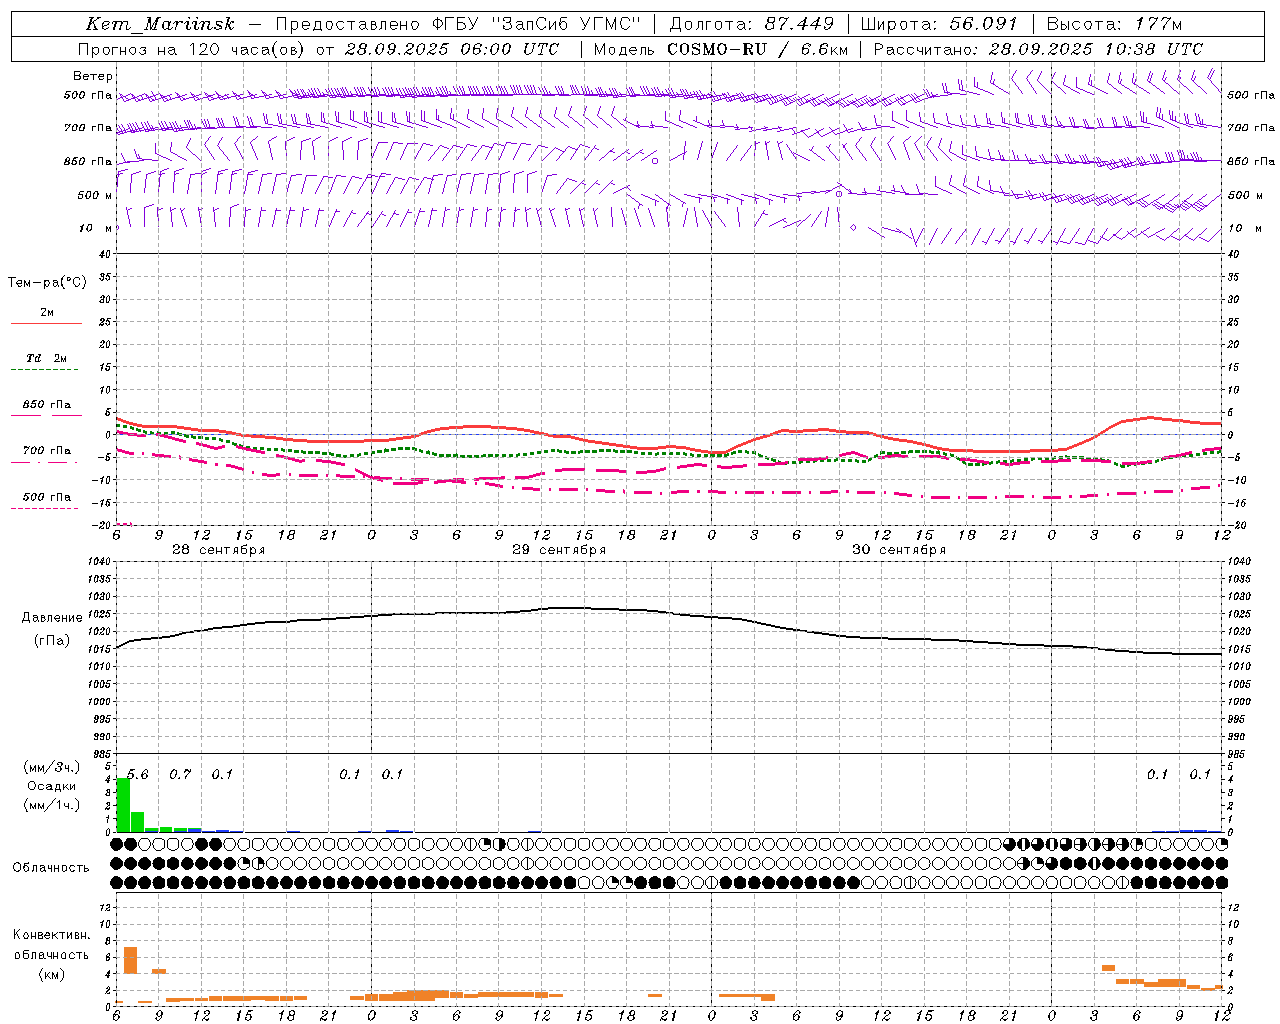
Task: Click the 2м temperature legend entry
Action: pyautogui.click(x=47, y=313)
